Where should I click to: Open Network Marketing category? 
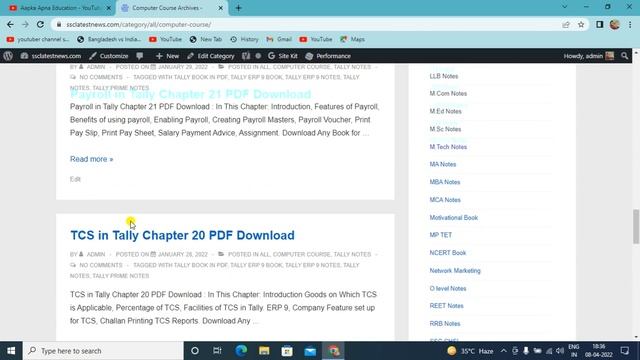pyautogui.click(x=455, y=271)
